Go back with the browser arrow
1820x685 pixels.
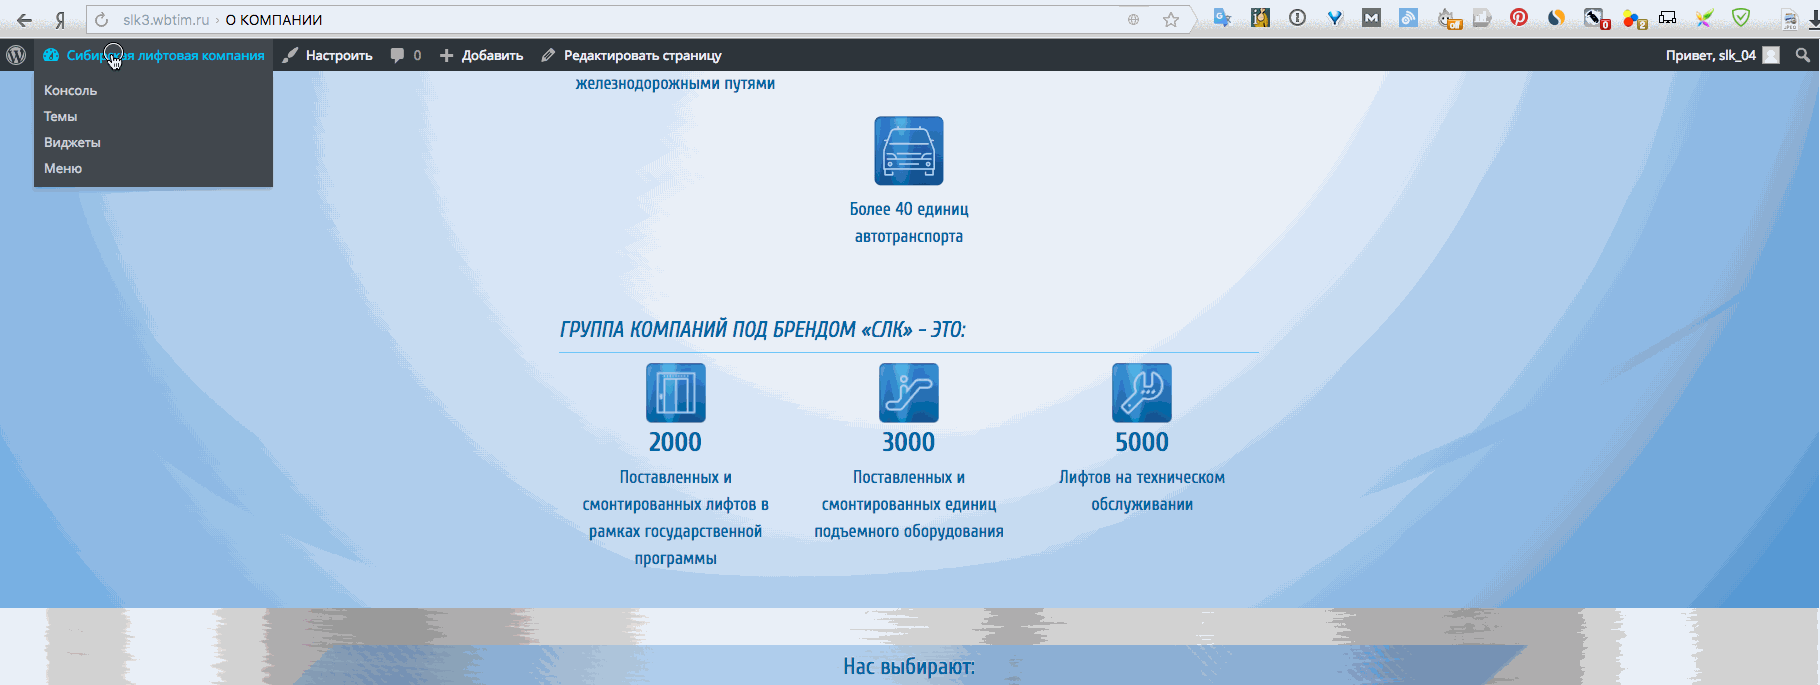[24, 20]
